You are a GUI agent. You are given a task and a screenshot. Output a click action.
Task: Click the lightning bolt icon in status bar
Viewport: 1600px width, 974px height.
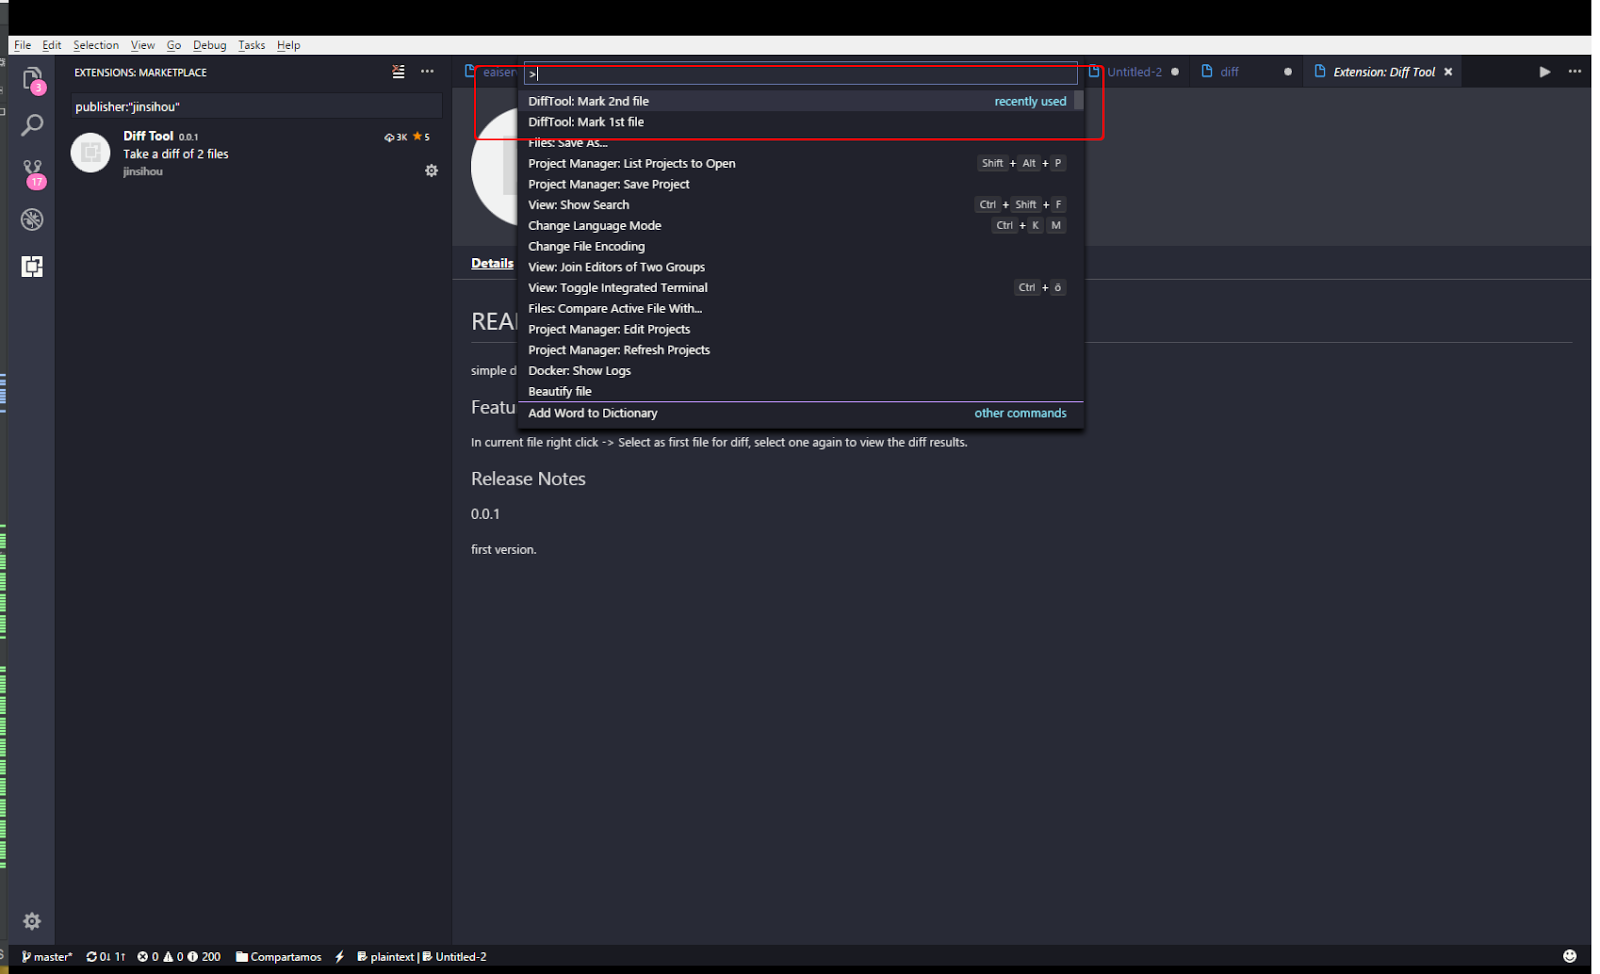[x=339, y=956]
